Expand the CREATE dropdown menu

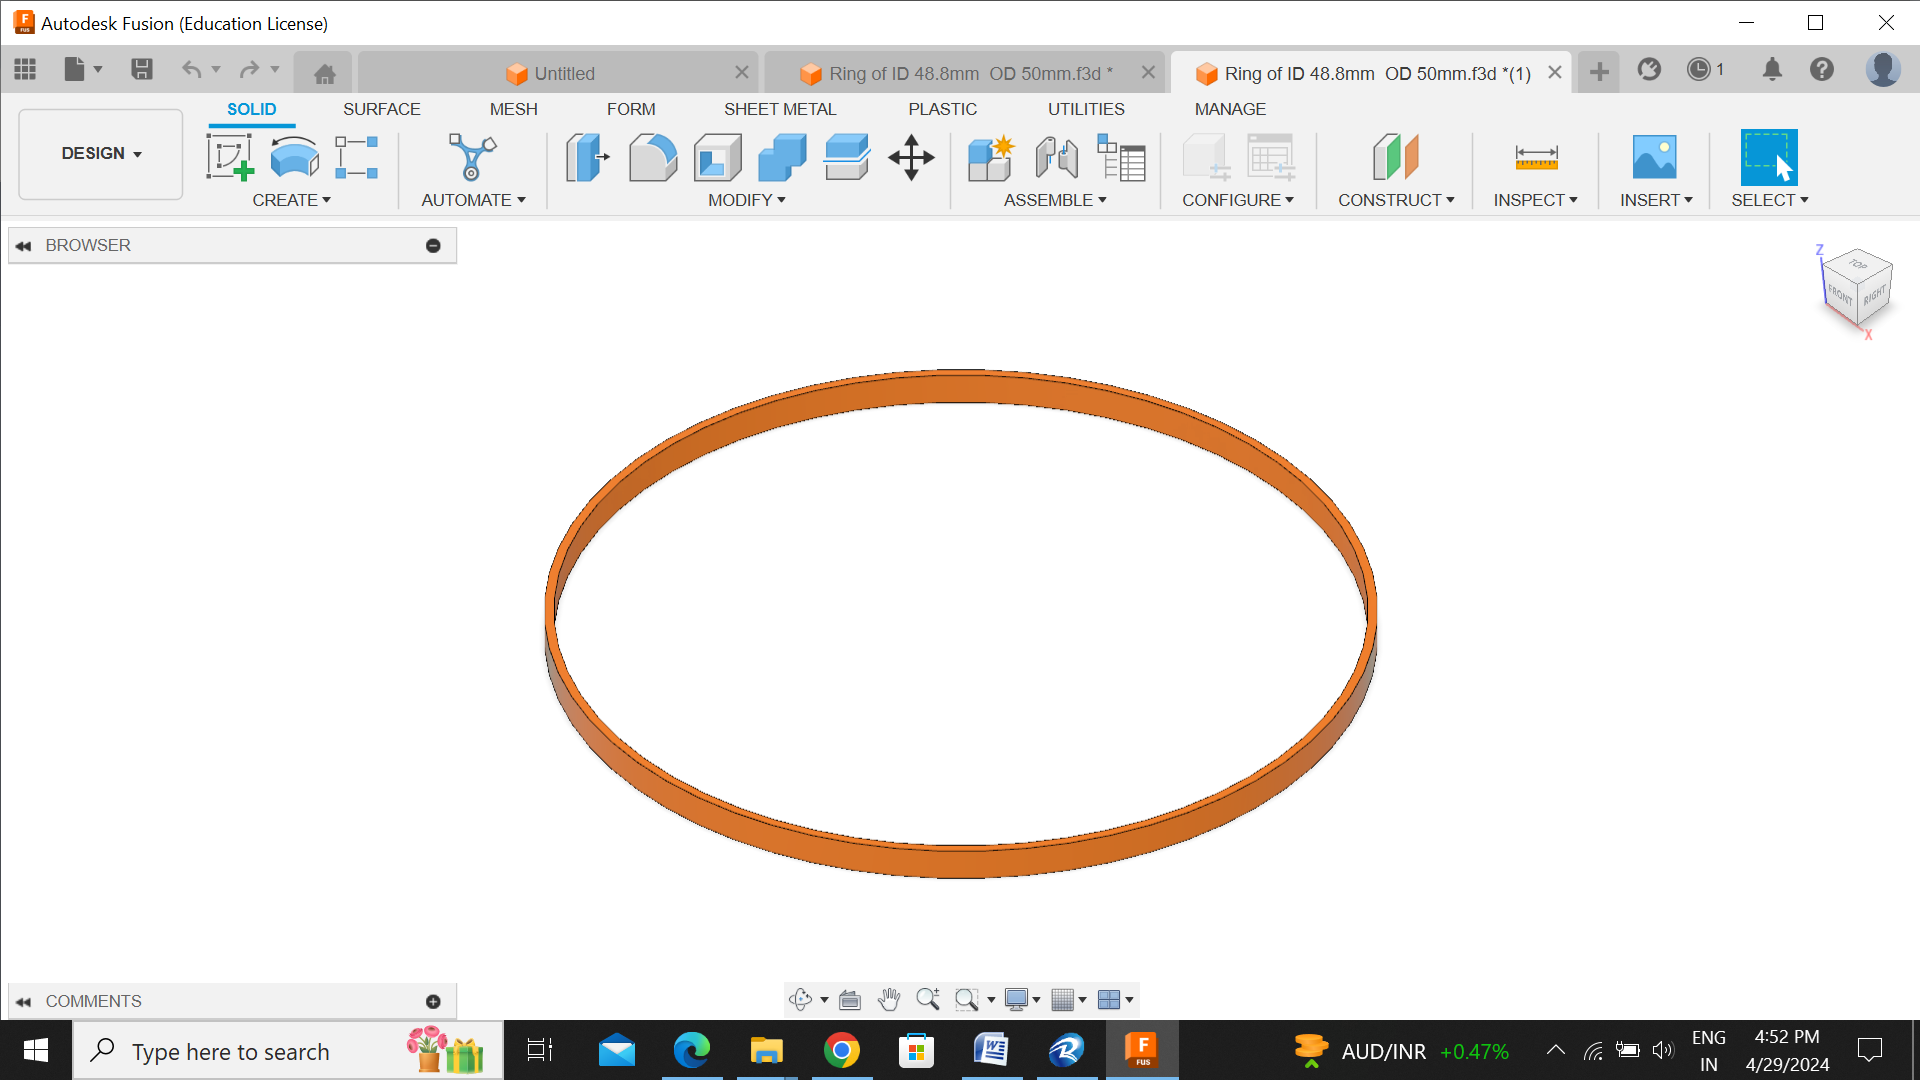[x=290, y=199]
